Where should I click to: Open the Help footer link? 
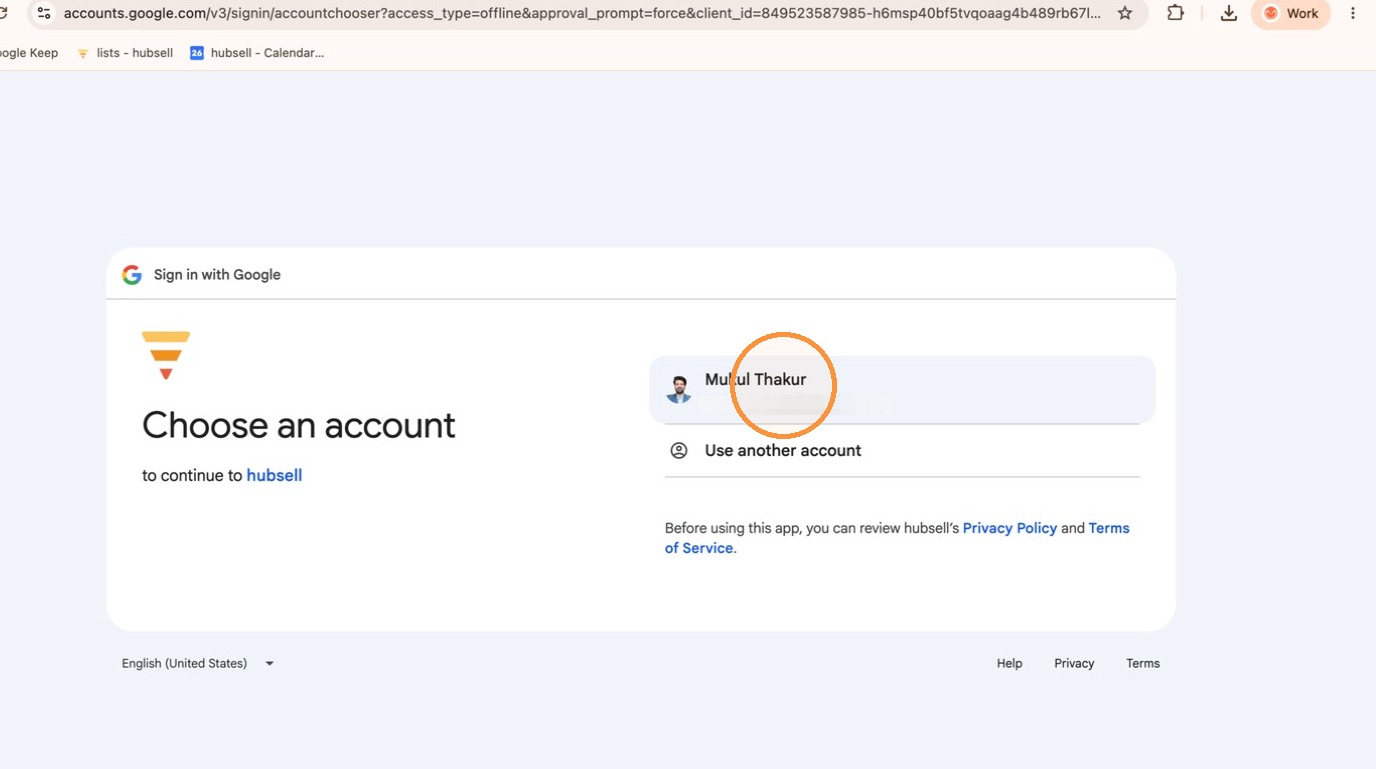(1009, 664)
